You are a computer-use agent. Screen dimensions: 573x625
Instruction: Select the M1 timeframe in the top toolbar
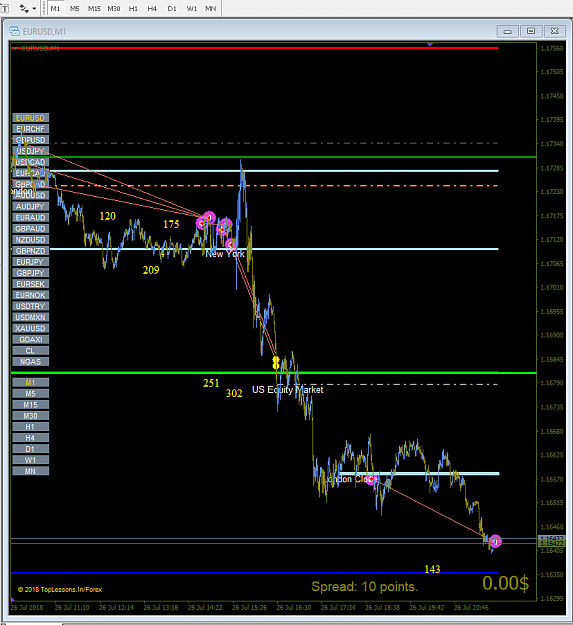click(x=55, y=8)
